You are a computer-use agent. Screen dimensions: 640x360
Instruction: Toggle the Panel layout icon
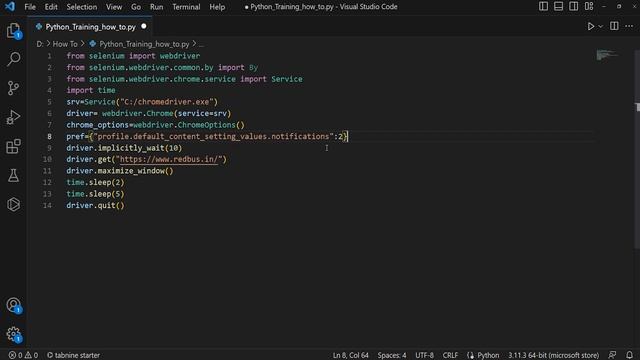click(x=558, y=7)
